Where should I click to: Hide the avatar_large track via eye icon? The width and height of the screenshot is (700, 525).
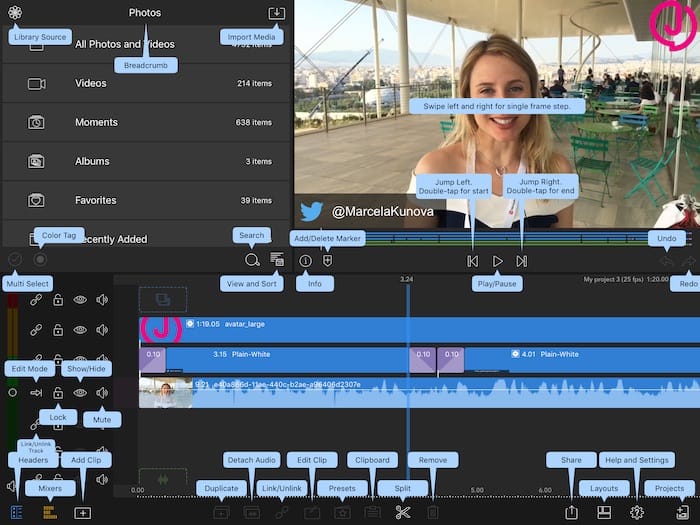[x=80, y=329]
